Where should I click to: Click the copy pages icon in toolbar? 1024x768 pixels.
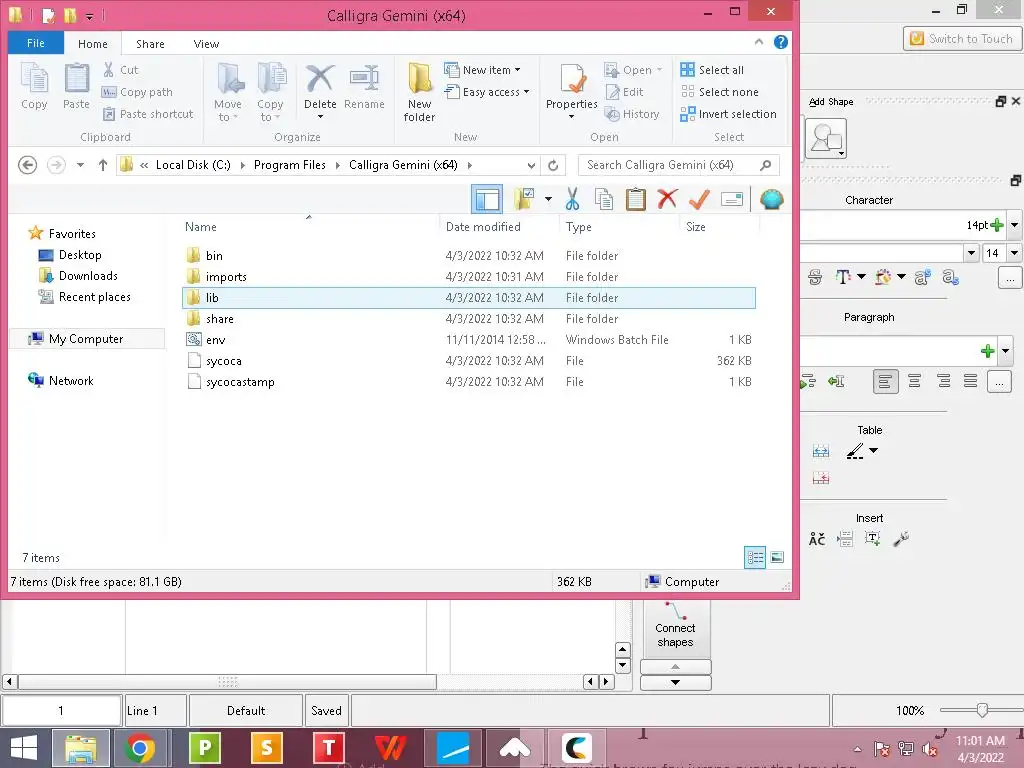click(x=604, y=199)
